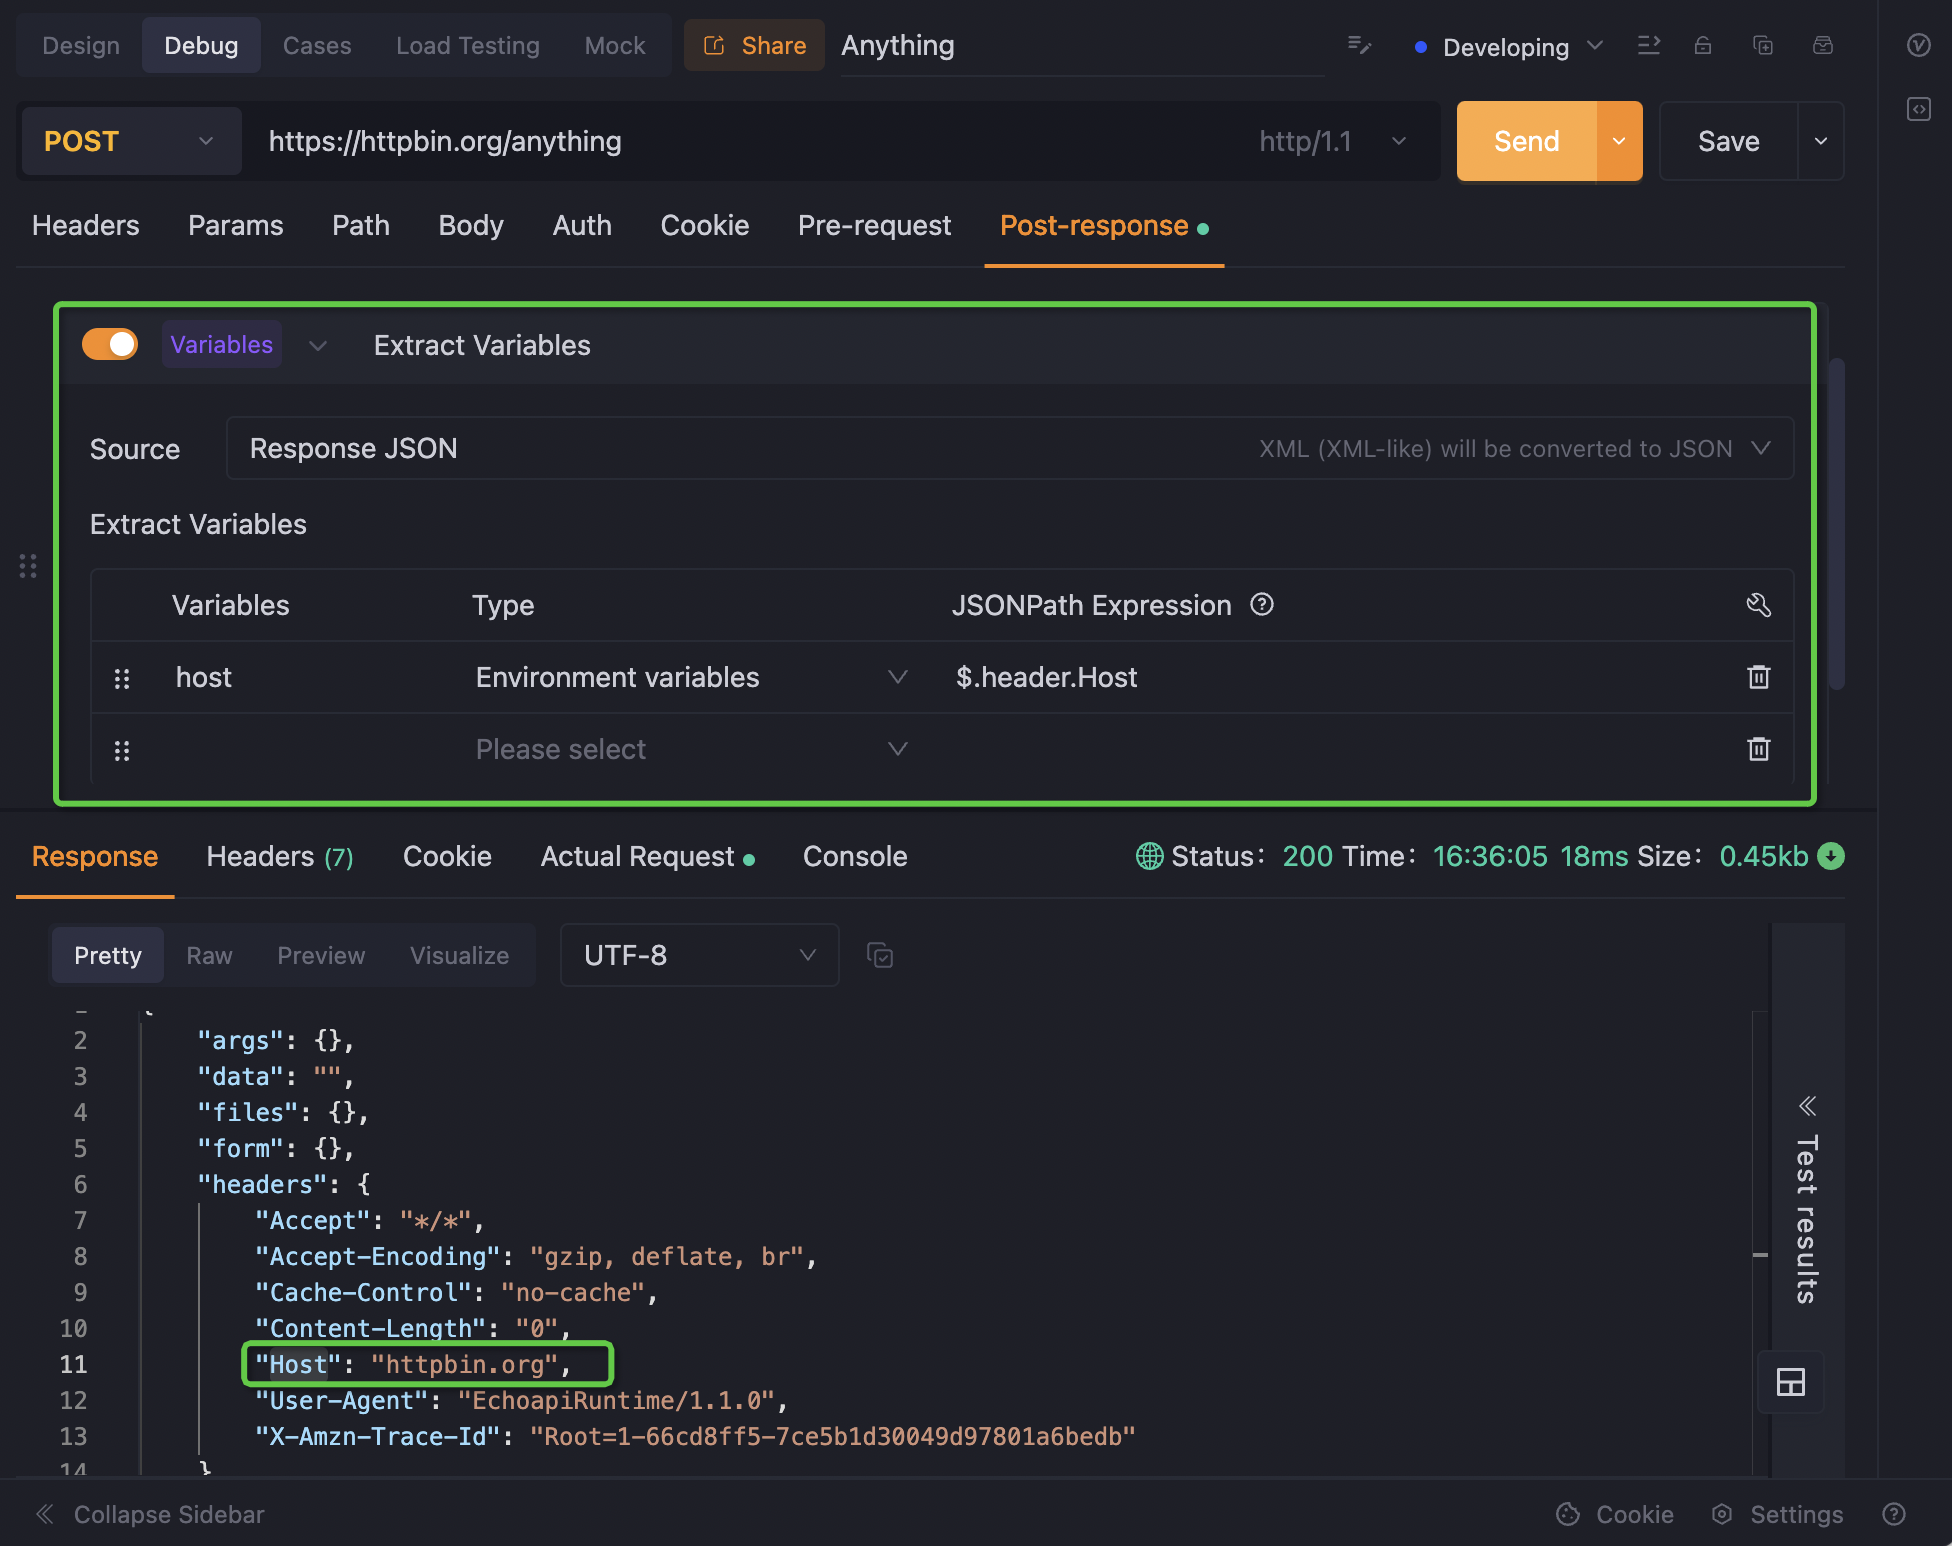The width and height of the screenshot is (1952, 1546).
Task: Click the Save button
Action: [1729, 141]
